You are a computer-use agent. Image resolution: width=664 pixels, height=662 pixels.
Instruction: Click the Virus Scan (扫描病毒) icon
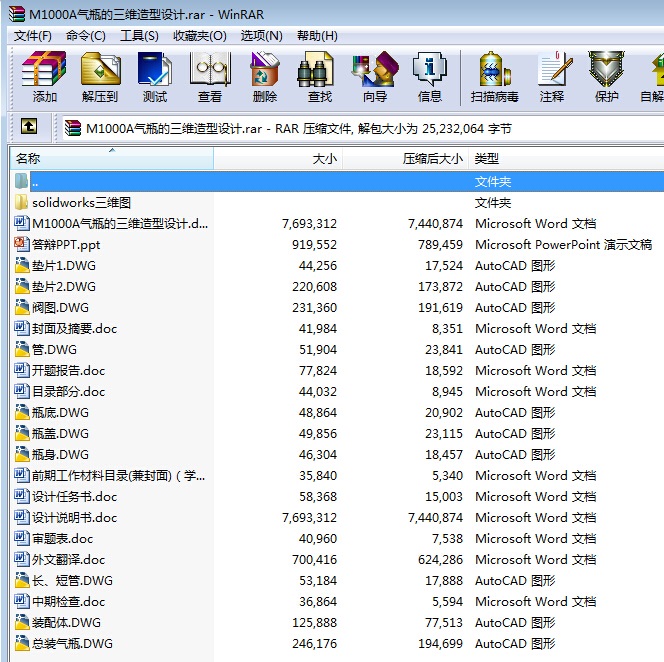(x=495, y=77)
